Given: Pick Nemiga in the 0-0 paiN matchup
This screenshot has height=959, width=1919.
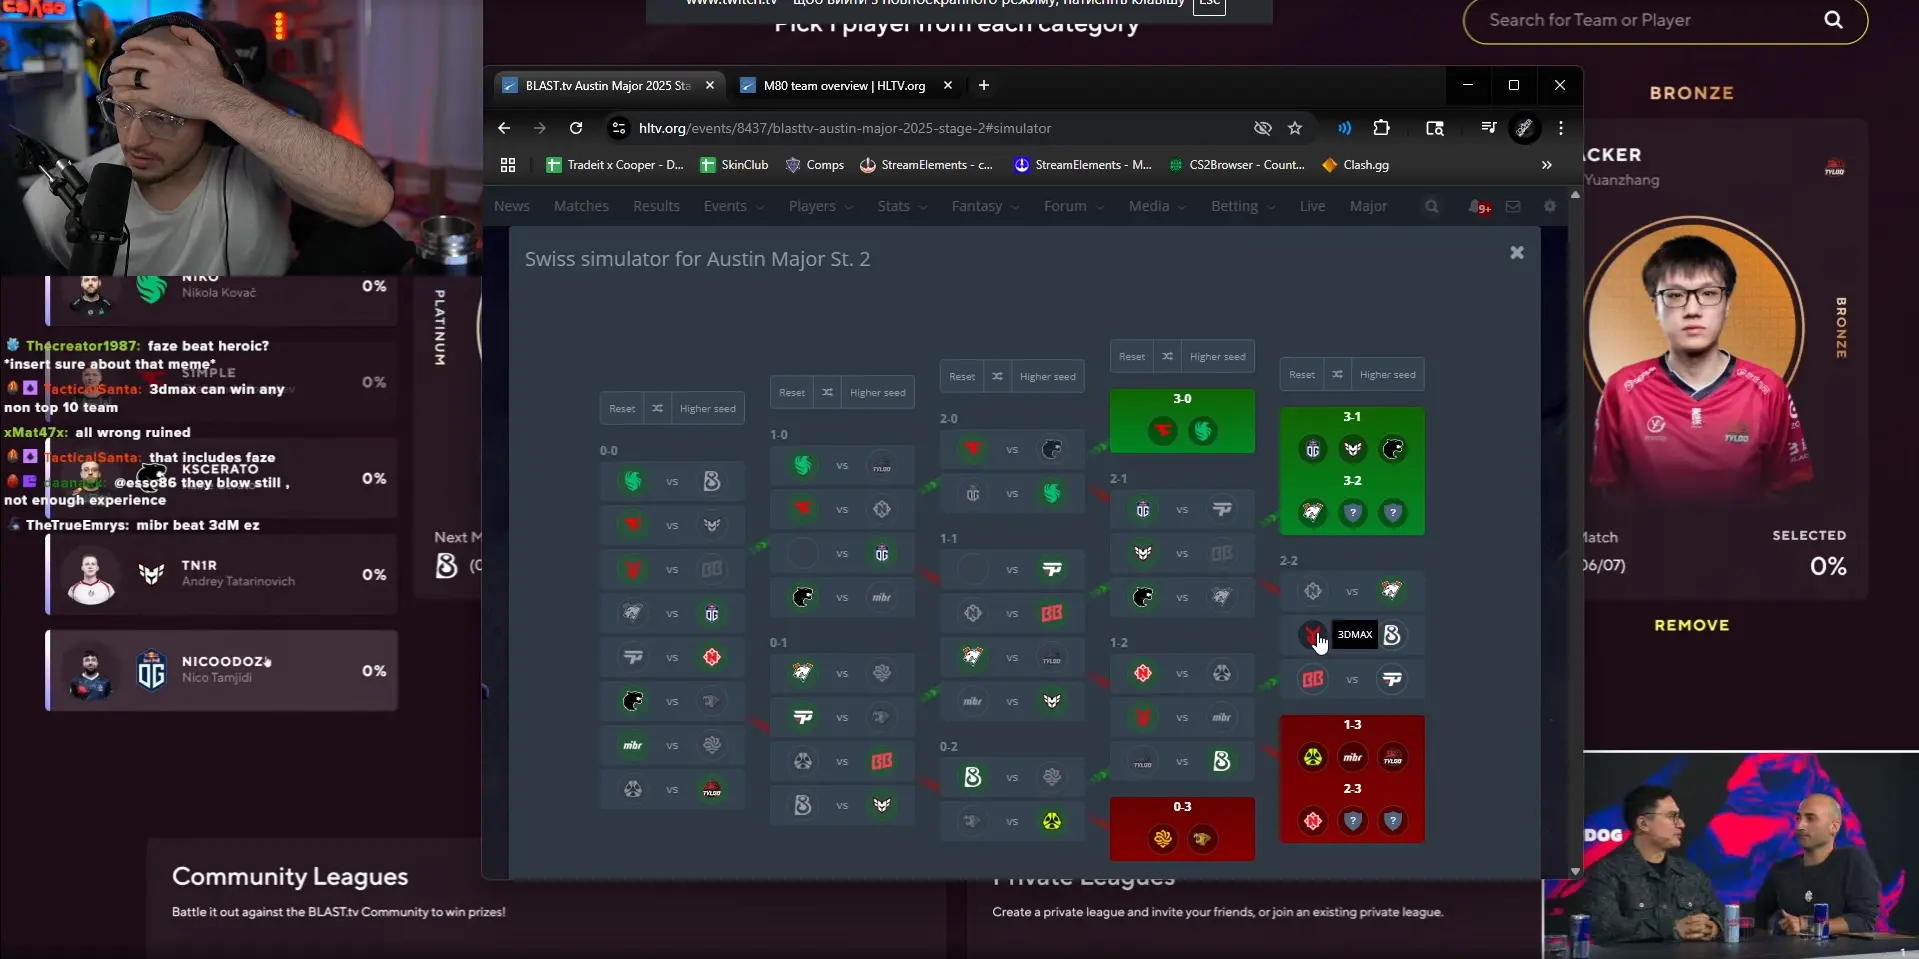Looking at the screenshot, I should click(x=712, y=657).
